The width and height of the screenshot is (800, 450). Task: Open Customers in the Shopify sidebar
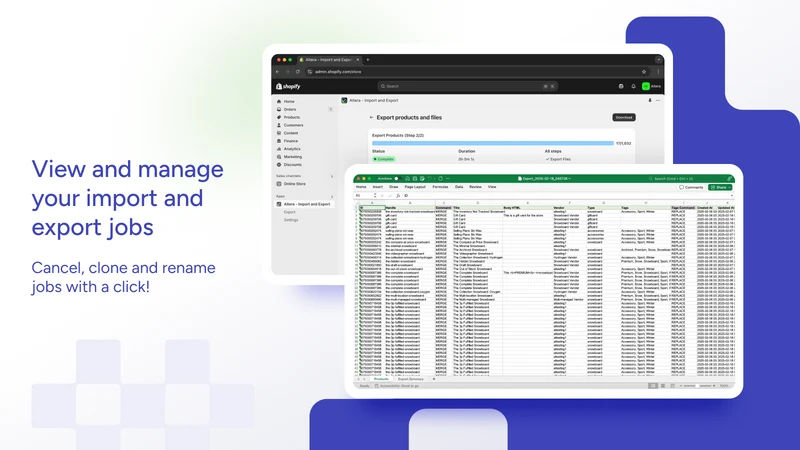click(x=293, y=125)
